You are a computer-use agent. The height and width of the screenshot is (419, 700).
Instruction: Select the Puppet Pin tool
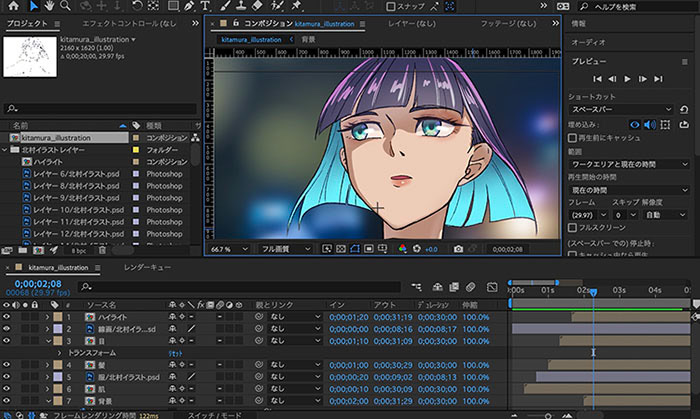(x=296, y=6)
